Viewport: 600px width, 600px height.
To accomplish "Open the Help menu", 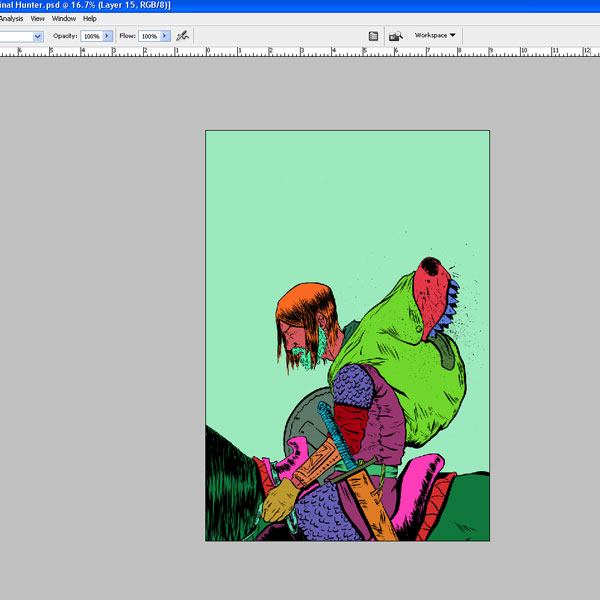I will (90, 18).
